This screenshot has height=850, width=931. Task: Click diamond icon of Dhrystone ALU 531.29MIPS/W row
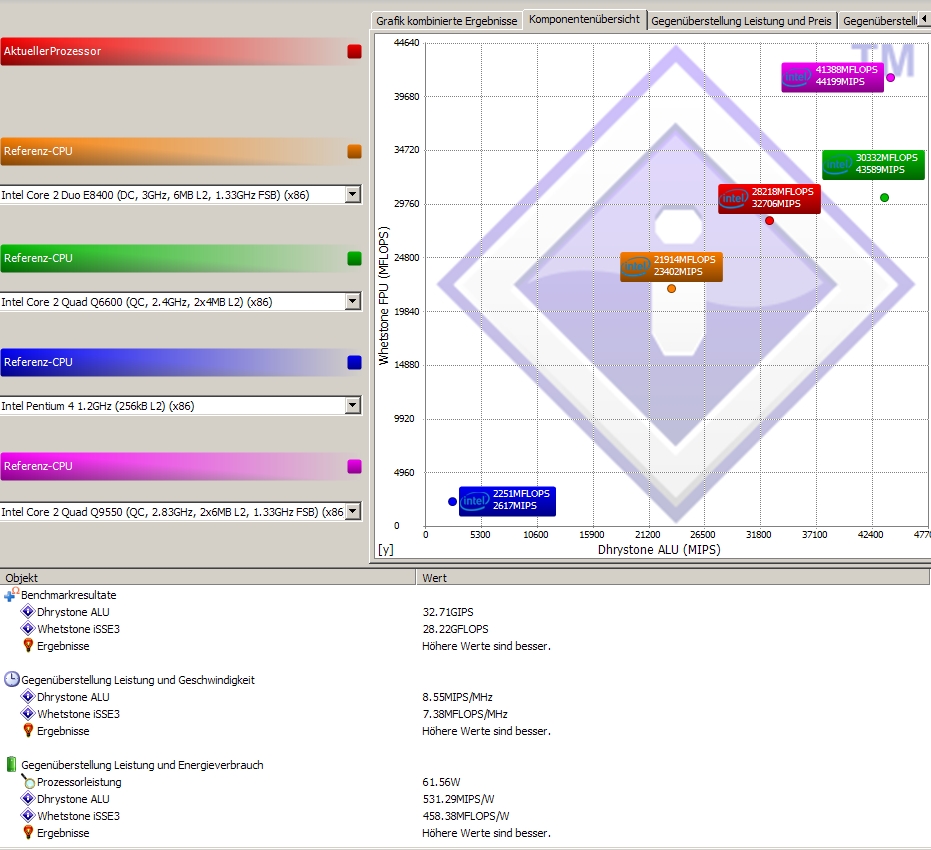pyautogui.click(x=28, y=798)
